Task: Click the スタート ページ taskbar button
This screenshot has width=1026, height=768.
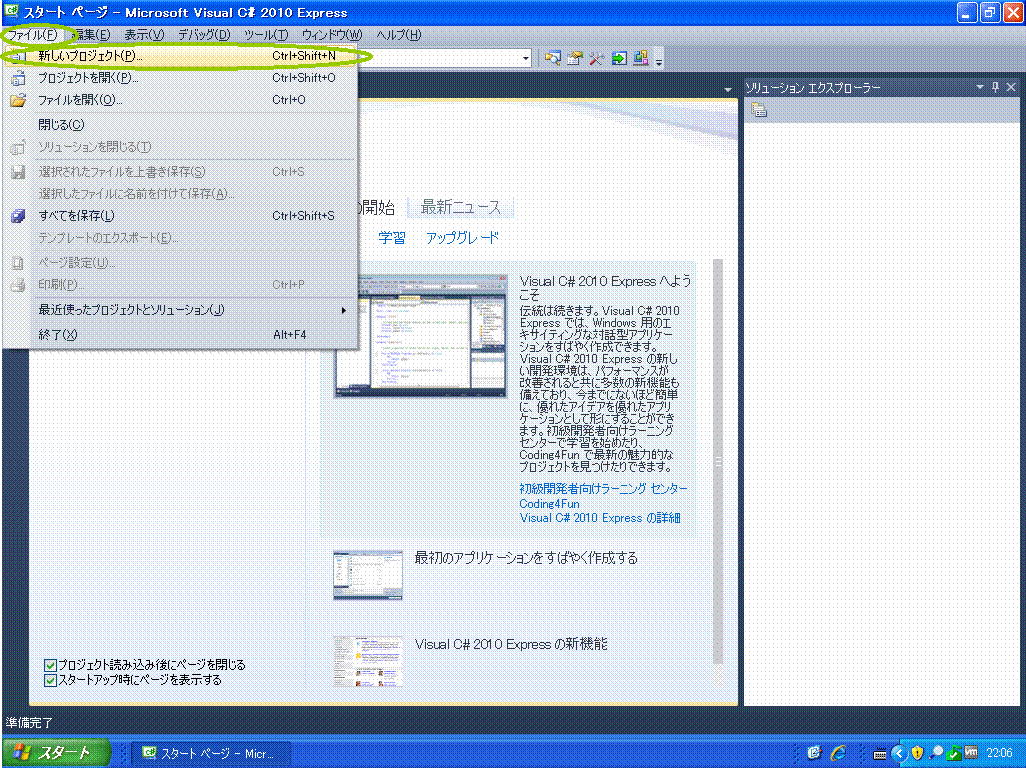Action: pos(209,754)
